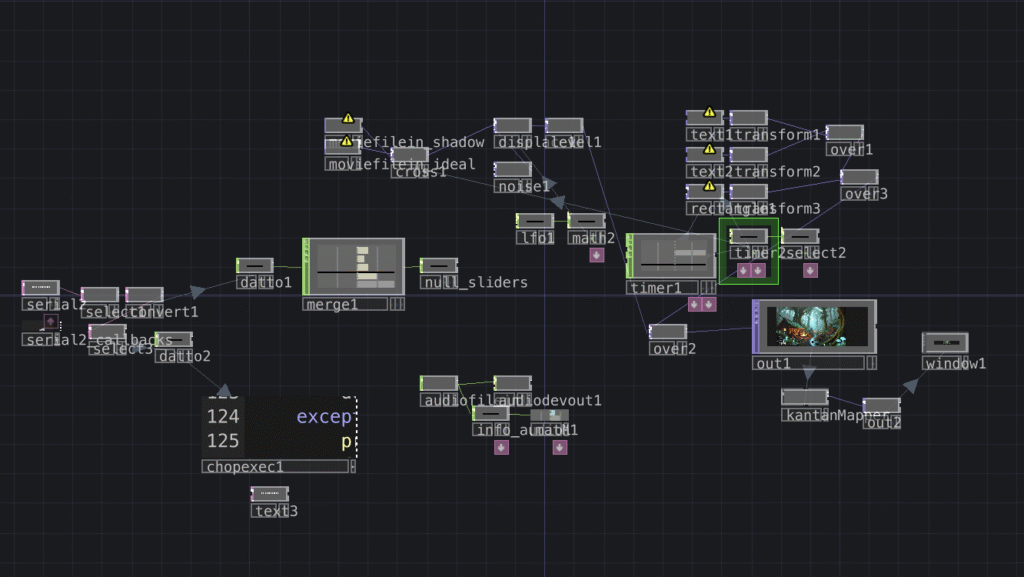
Task: Click pink export arrow below math2
Action: point(597,255)
